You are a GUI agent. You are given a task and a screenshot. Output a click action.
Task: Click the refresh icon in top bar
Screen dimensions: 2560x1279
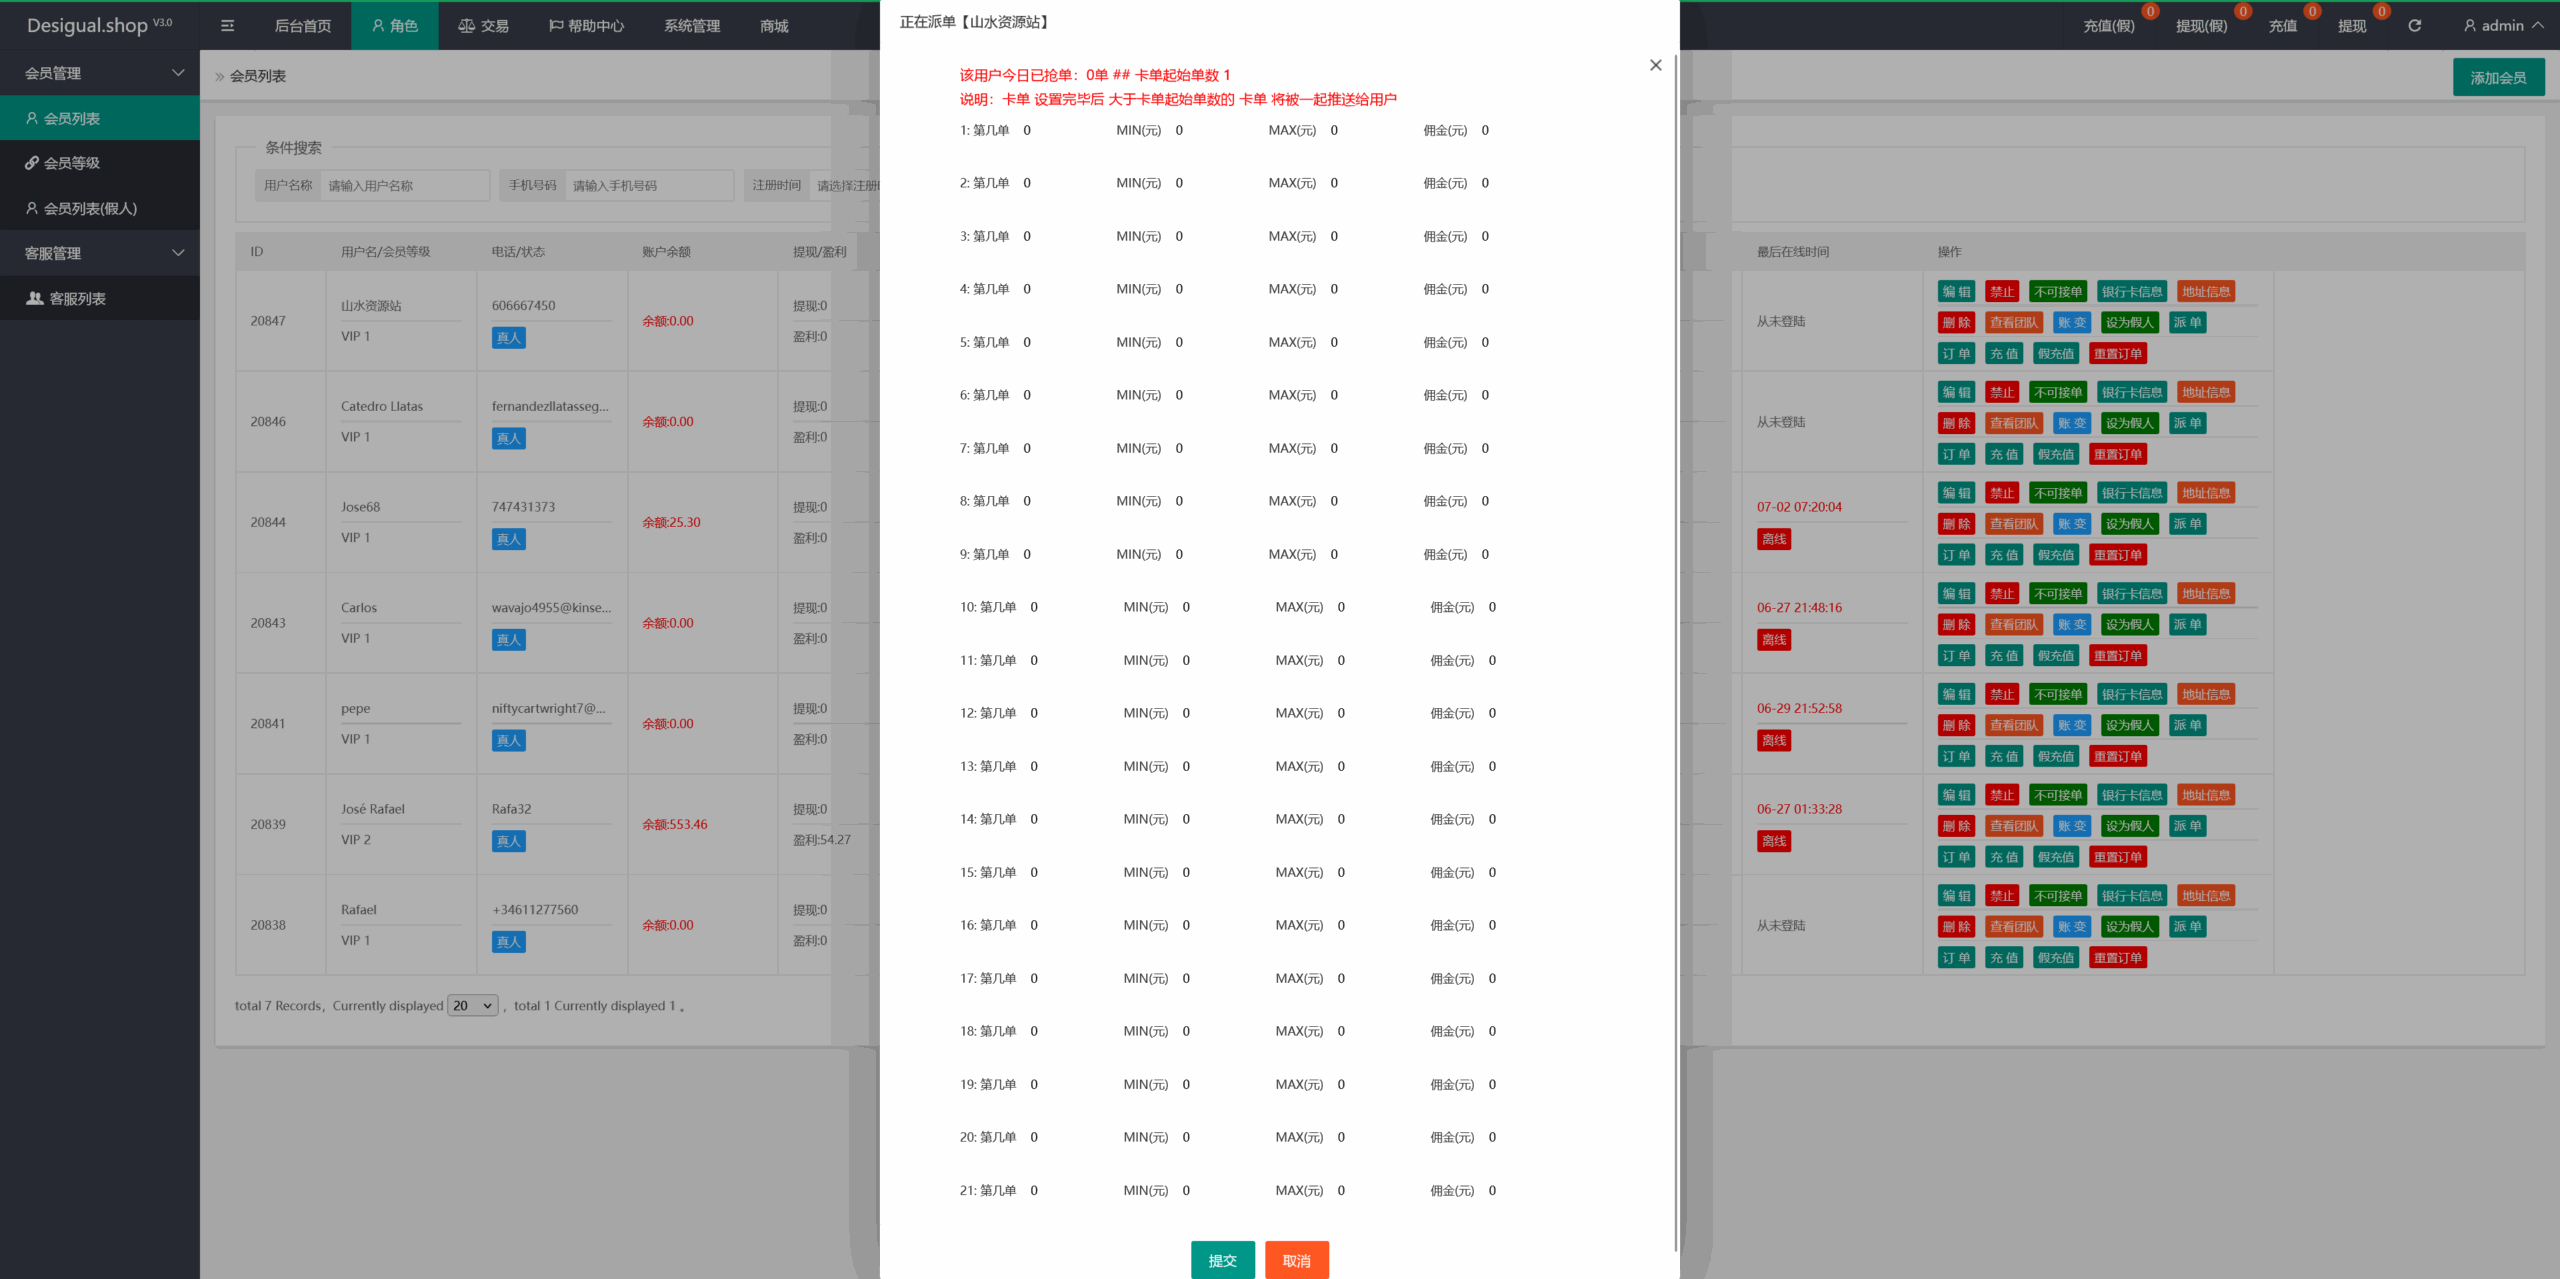(x=2414, y=26)
